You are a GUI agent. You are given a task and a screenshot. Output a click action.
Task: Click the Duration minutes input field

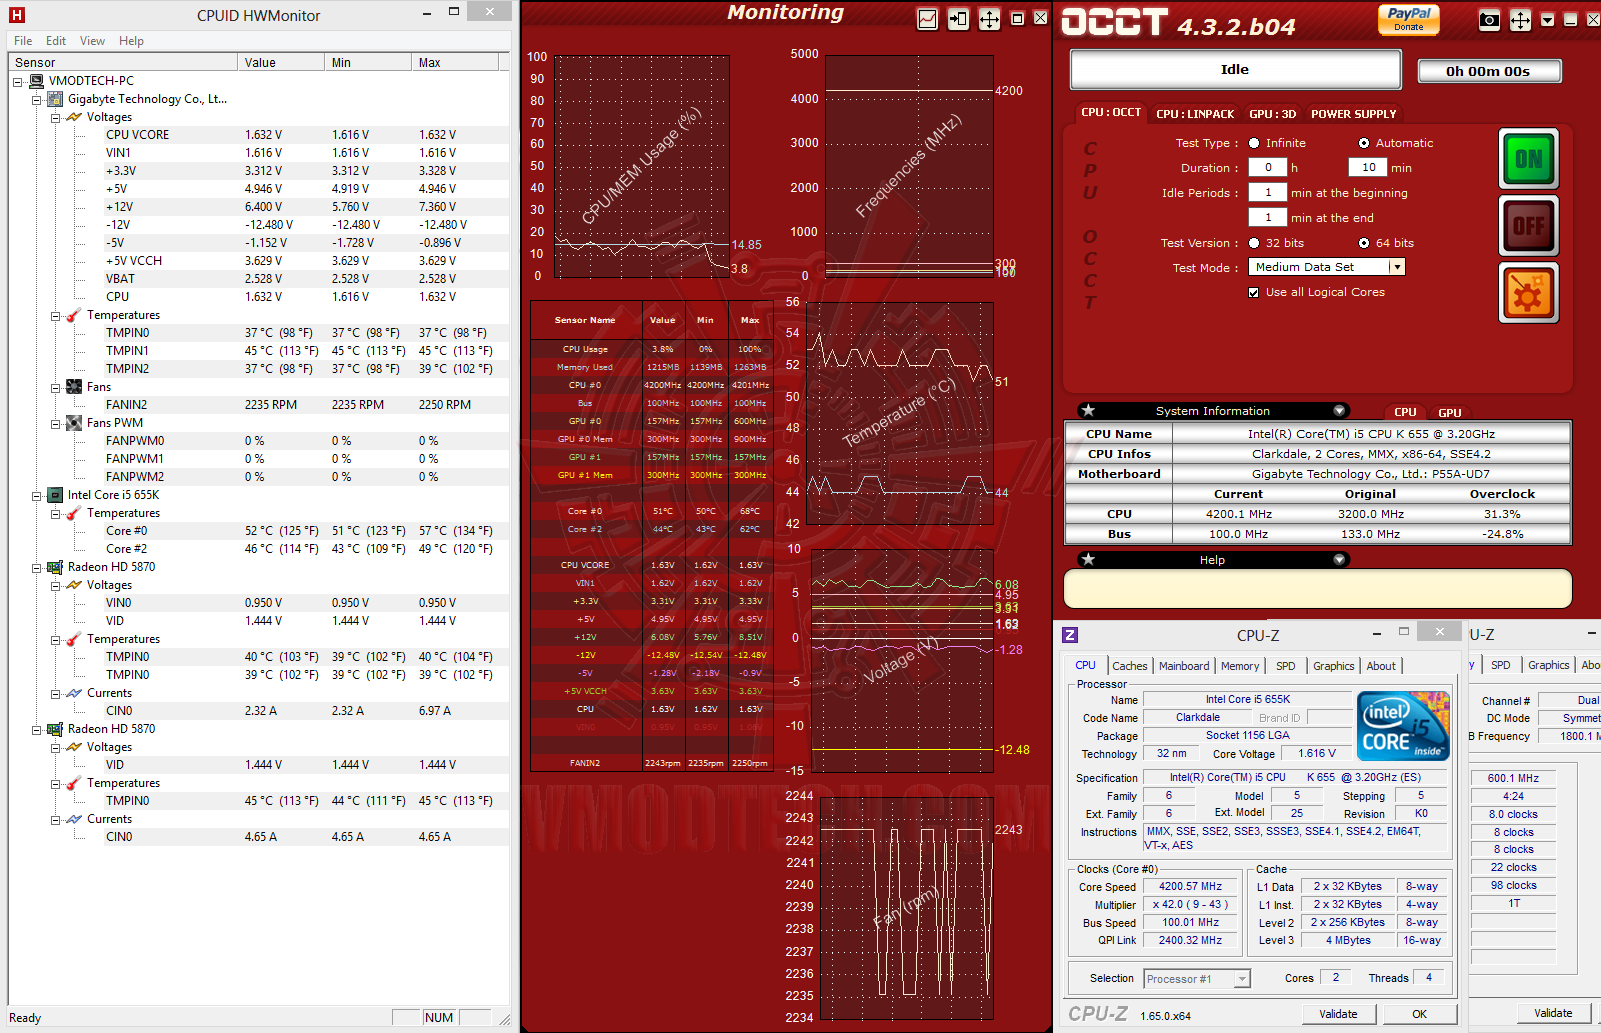tap(1368, 167)
